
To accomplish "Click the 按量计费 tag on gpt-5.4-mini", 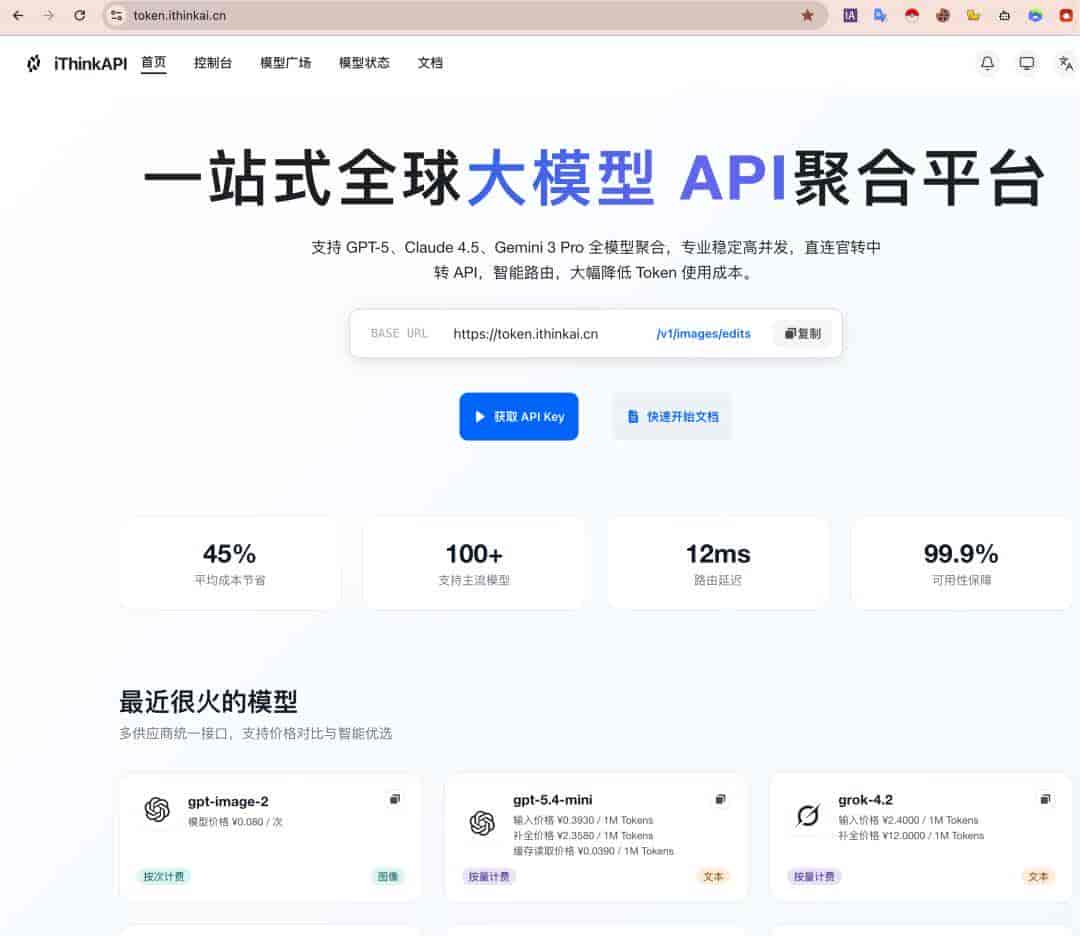I will click(x=488, y=877).
